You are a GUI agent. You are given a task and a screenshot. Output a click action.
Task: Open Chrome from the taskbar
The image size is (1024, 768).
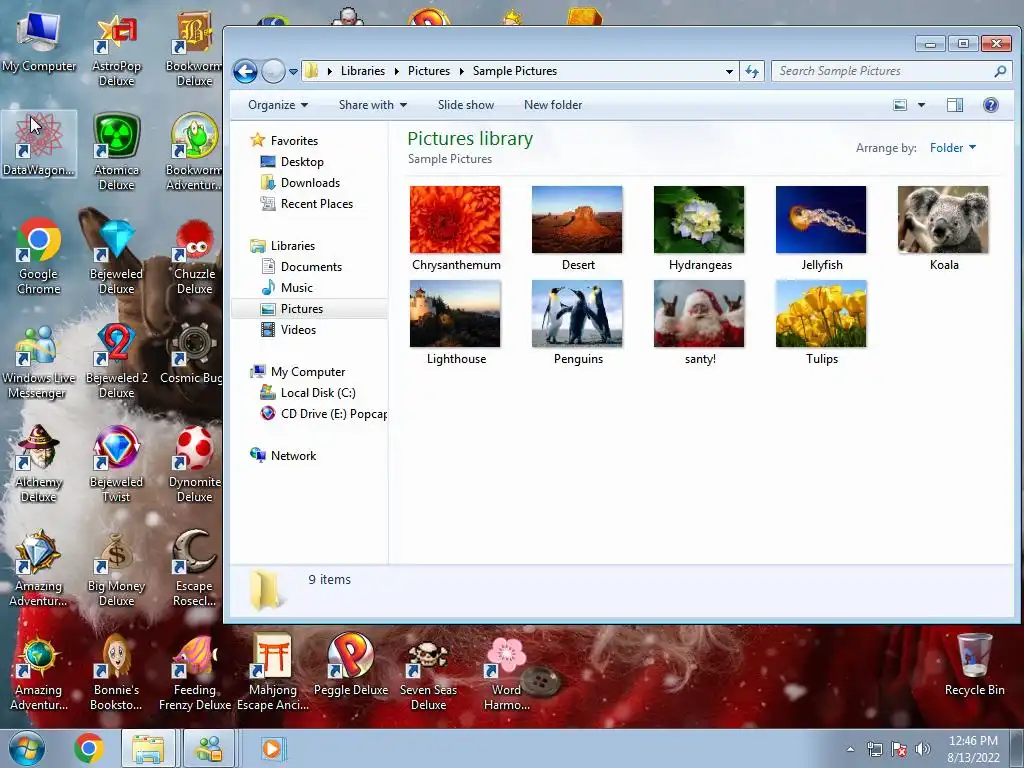click(x=89, y=749)
